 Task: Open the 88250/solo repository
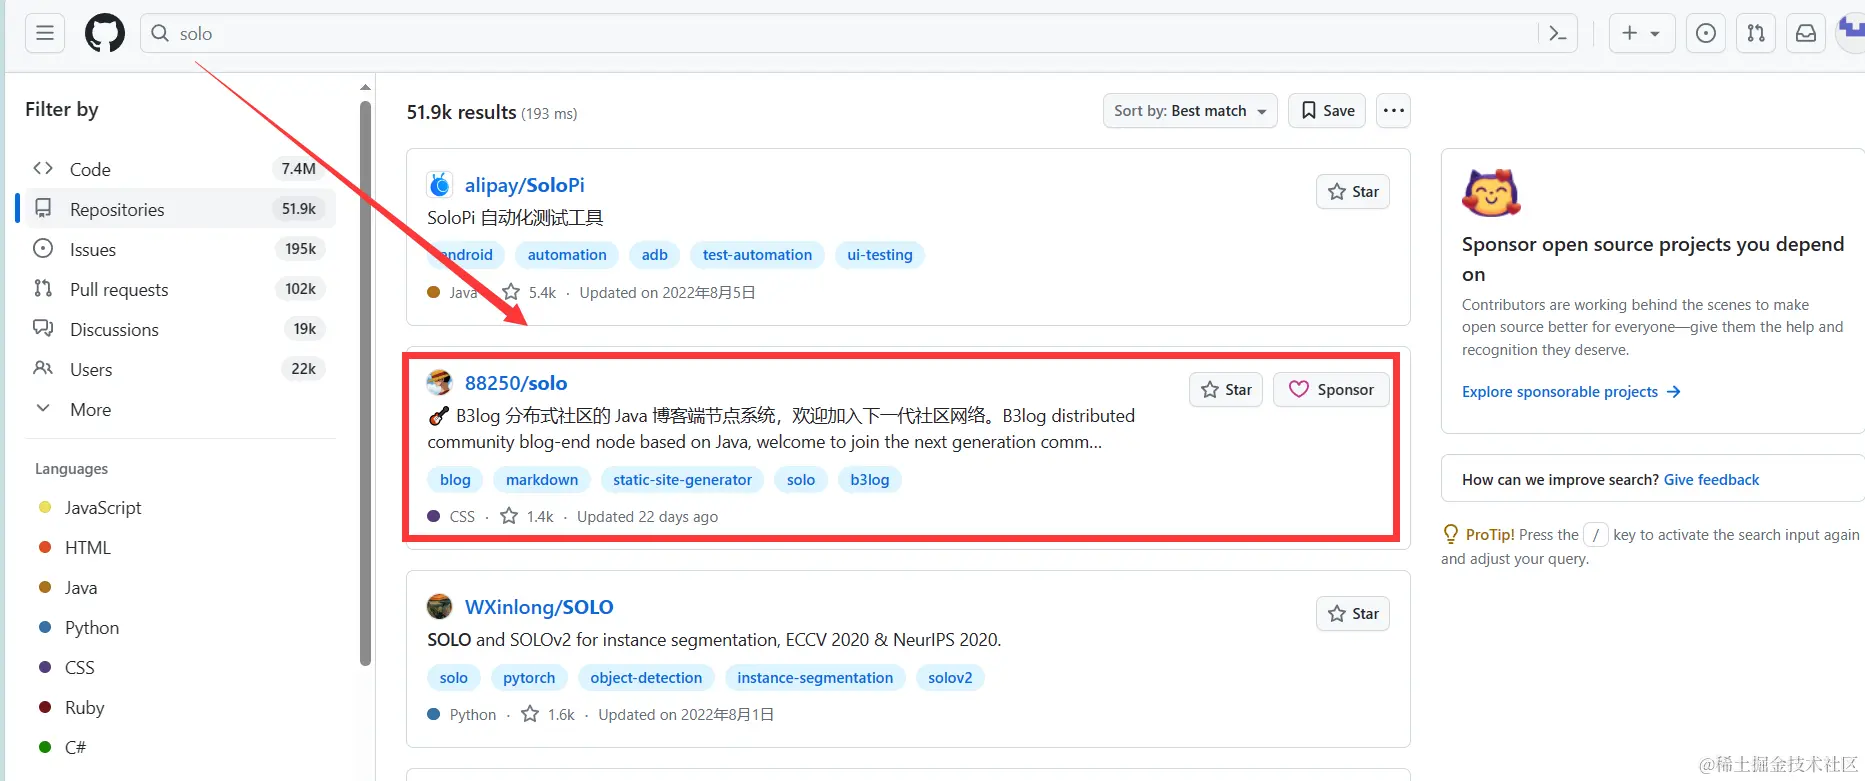point(516,383)
